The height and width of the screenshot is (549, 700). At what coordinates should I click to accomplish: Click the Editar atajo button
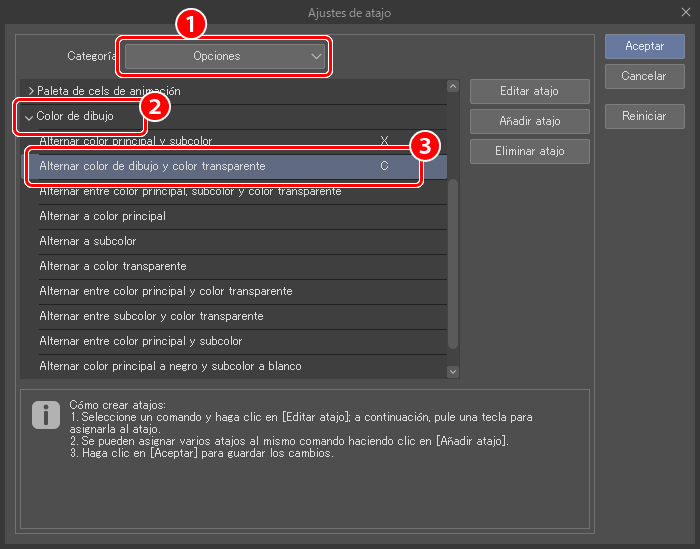pyautogui.click(x=529, y=91)
